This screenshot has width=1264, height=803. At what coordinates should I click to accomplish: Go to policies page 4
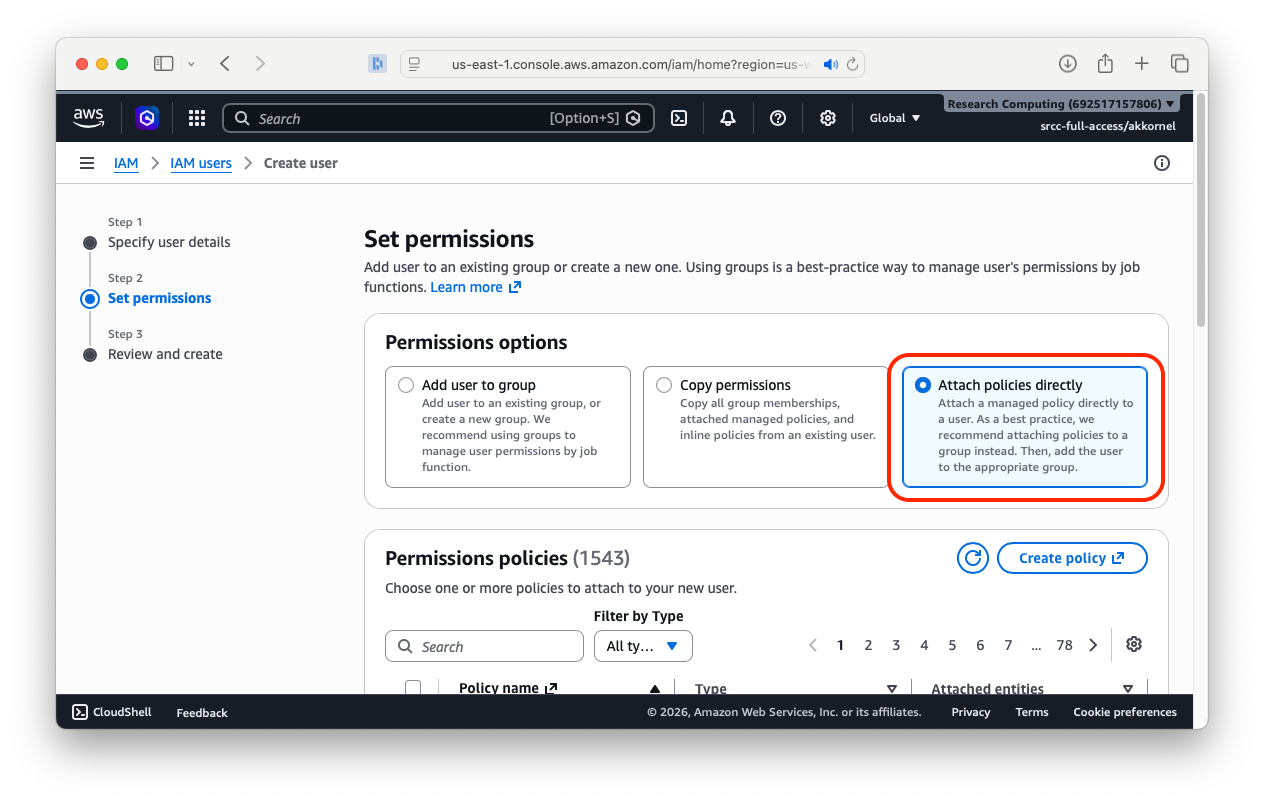pyautogui.click(x=924, y=646)
